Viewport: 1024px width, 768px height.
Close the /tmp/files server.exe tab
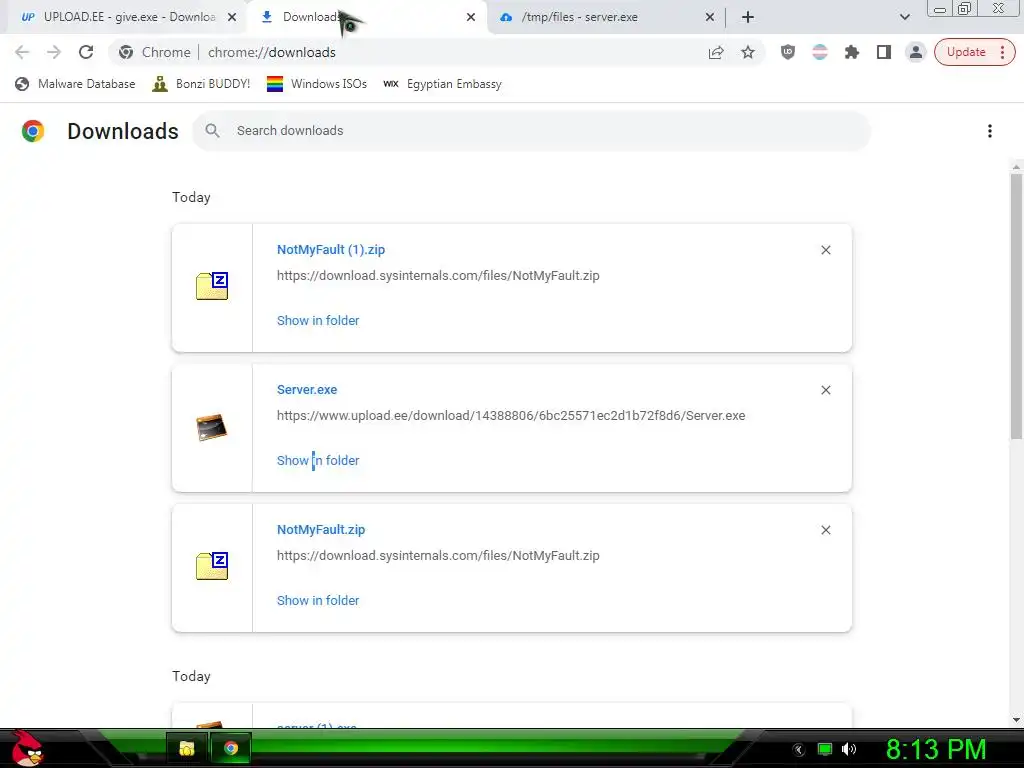(x=710, y=17)
